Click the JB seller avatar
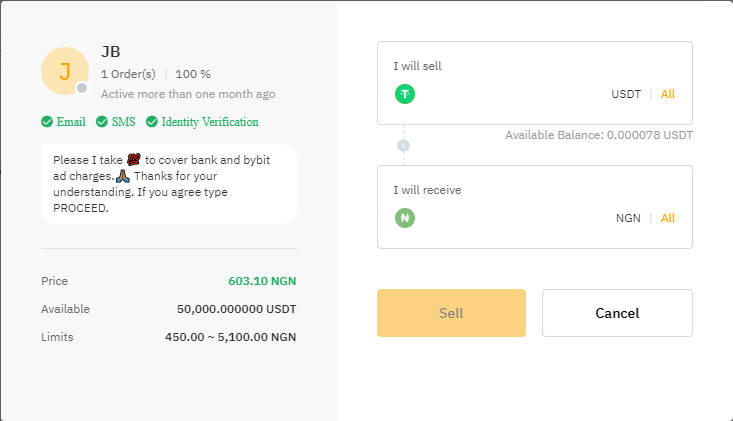The image size is (733, 421). point(65,71)
